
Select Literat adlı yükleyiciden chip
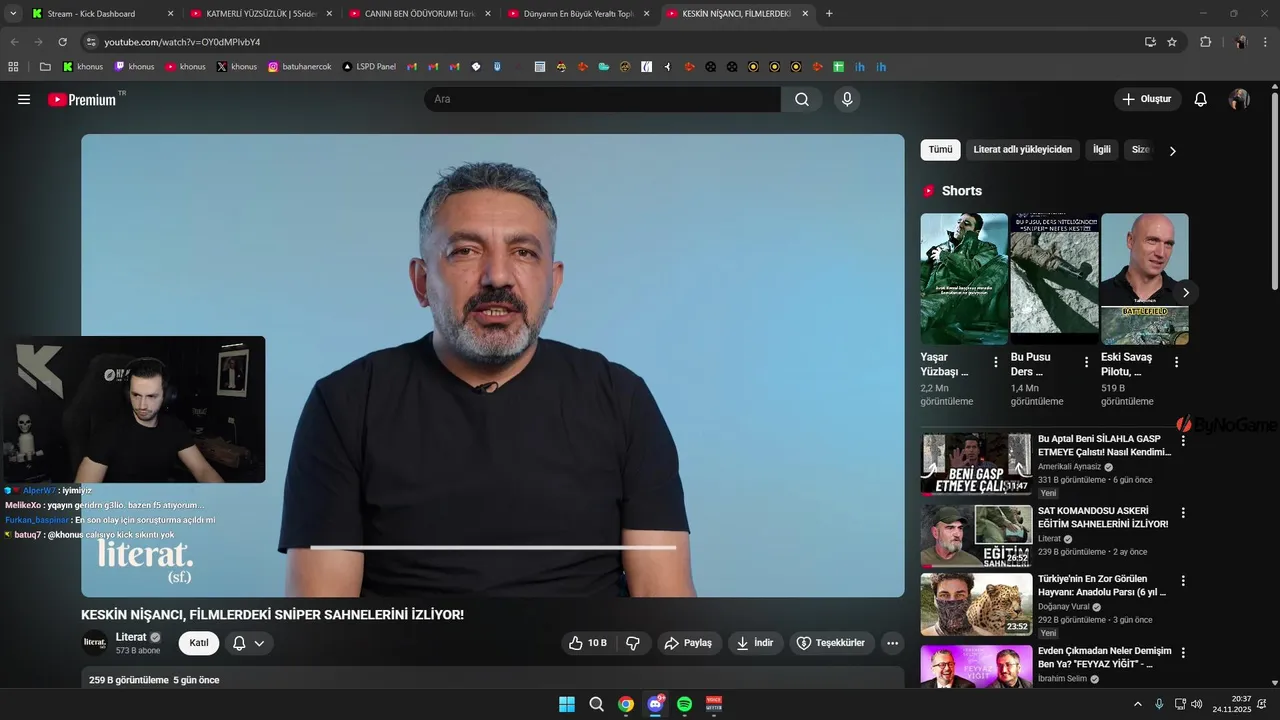click(1022, 150)
